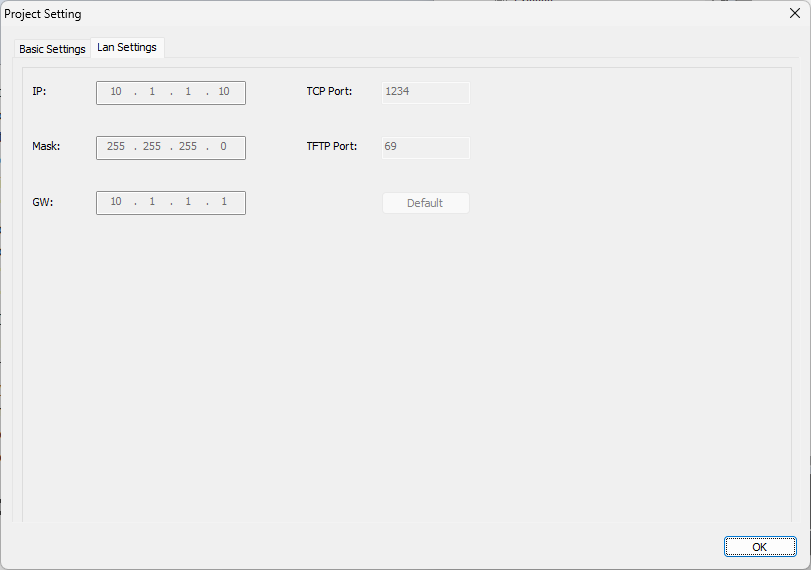This screenshot has height=570, width=811.
Task: Click the third octet of the Mask field
Action: tap(188, 147)
